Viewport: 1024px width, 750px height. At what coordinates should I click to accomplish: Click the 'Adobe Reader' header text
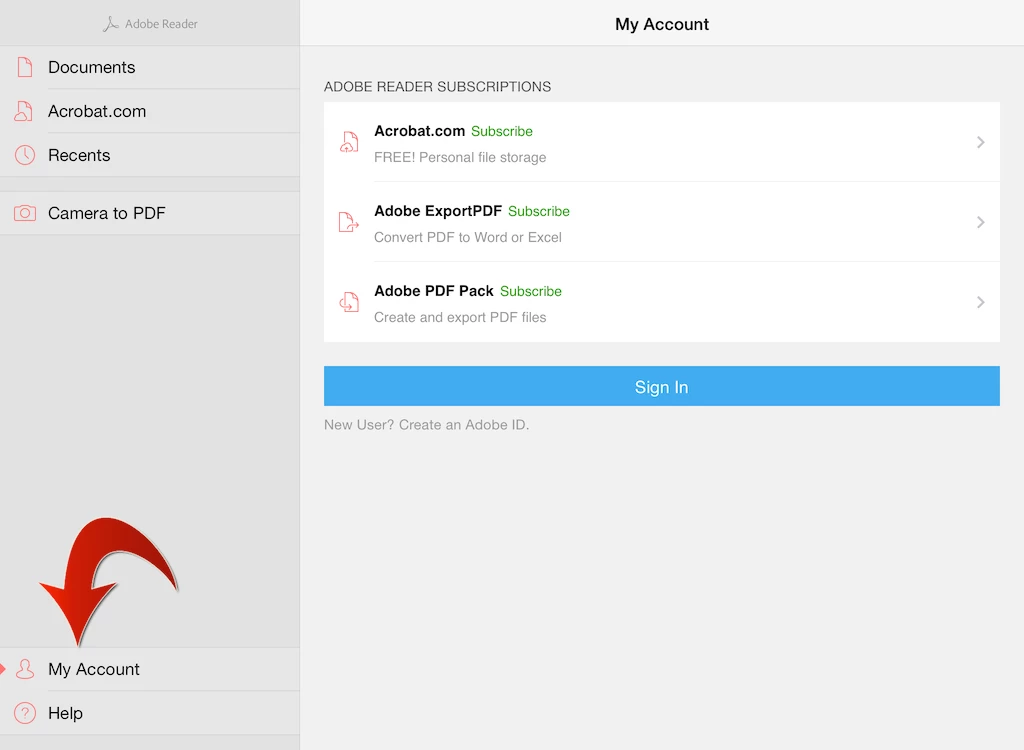point(161,24)
